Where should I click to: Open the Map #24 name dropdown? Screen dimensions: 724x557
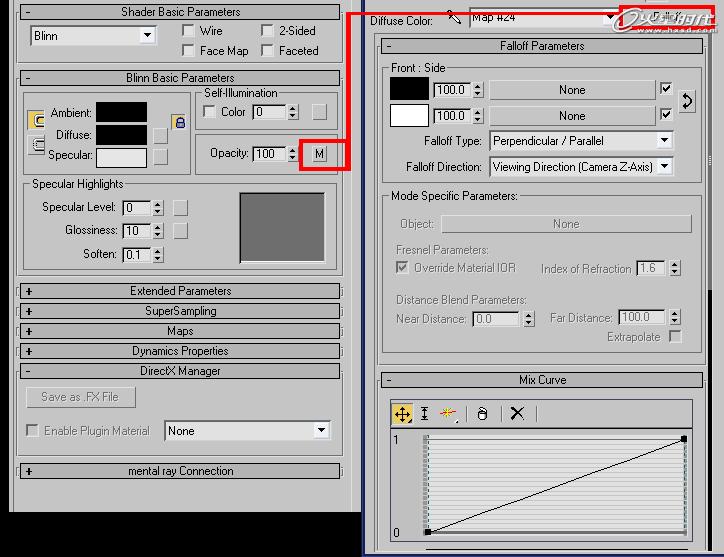pos(544,18)
